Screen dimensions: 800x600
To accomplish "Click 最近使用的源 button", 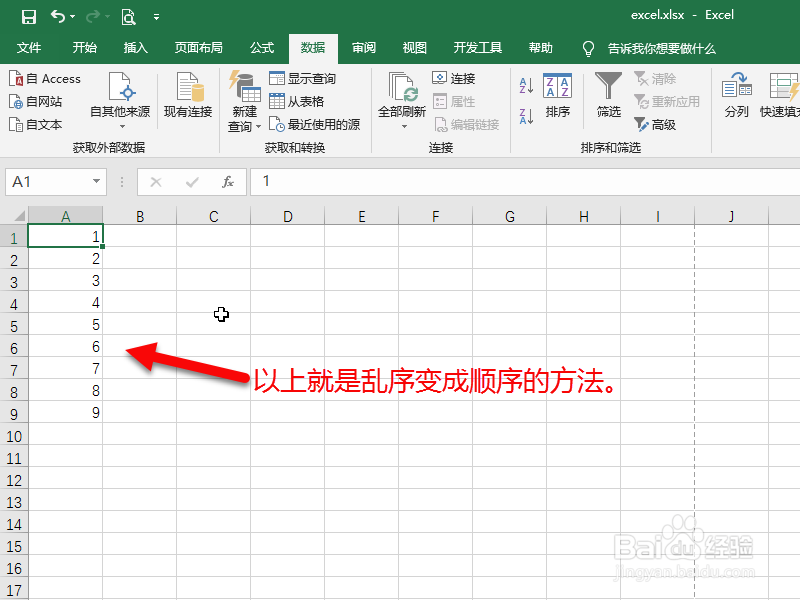I will point(314,124).
